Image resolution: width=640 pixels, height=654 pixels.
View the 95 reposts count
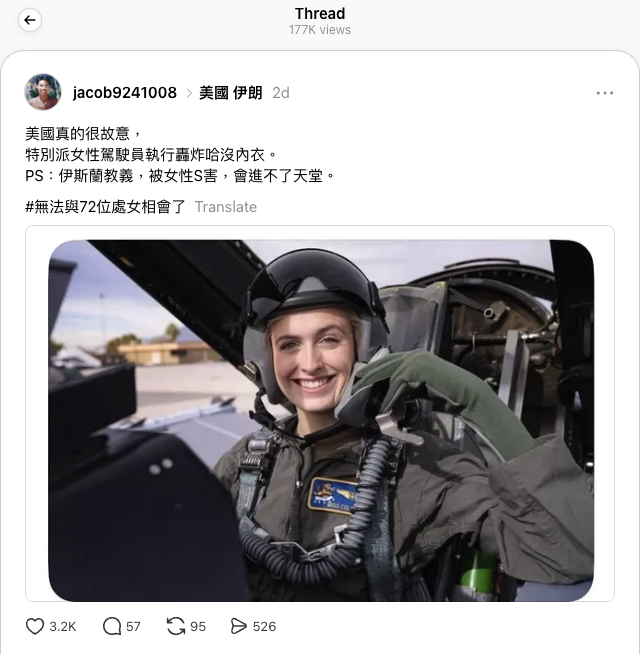(198, 626)
